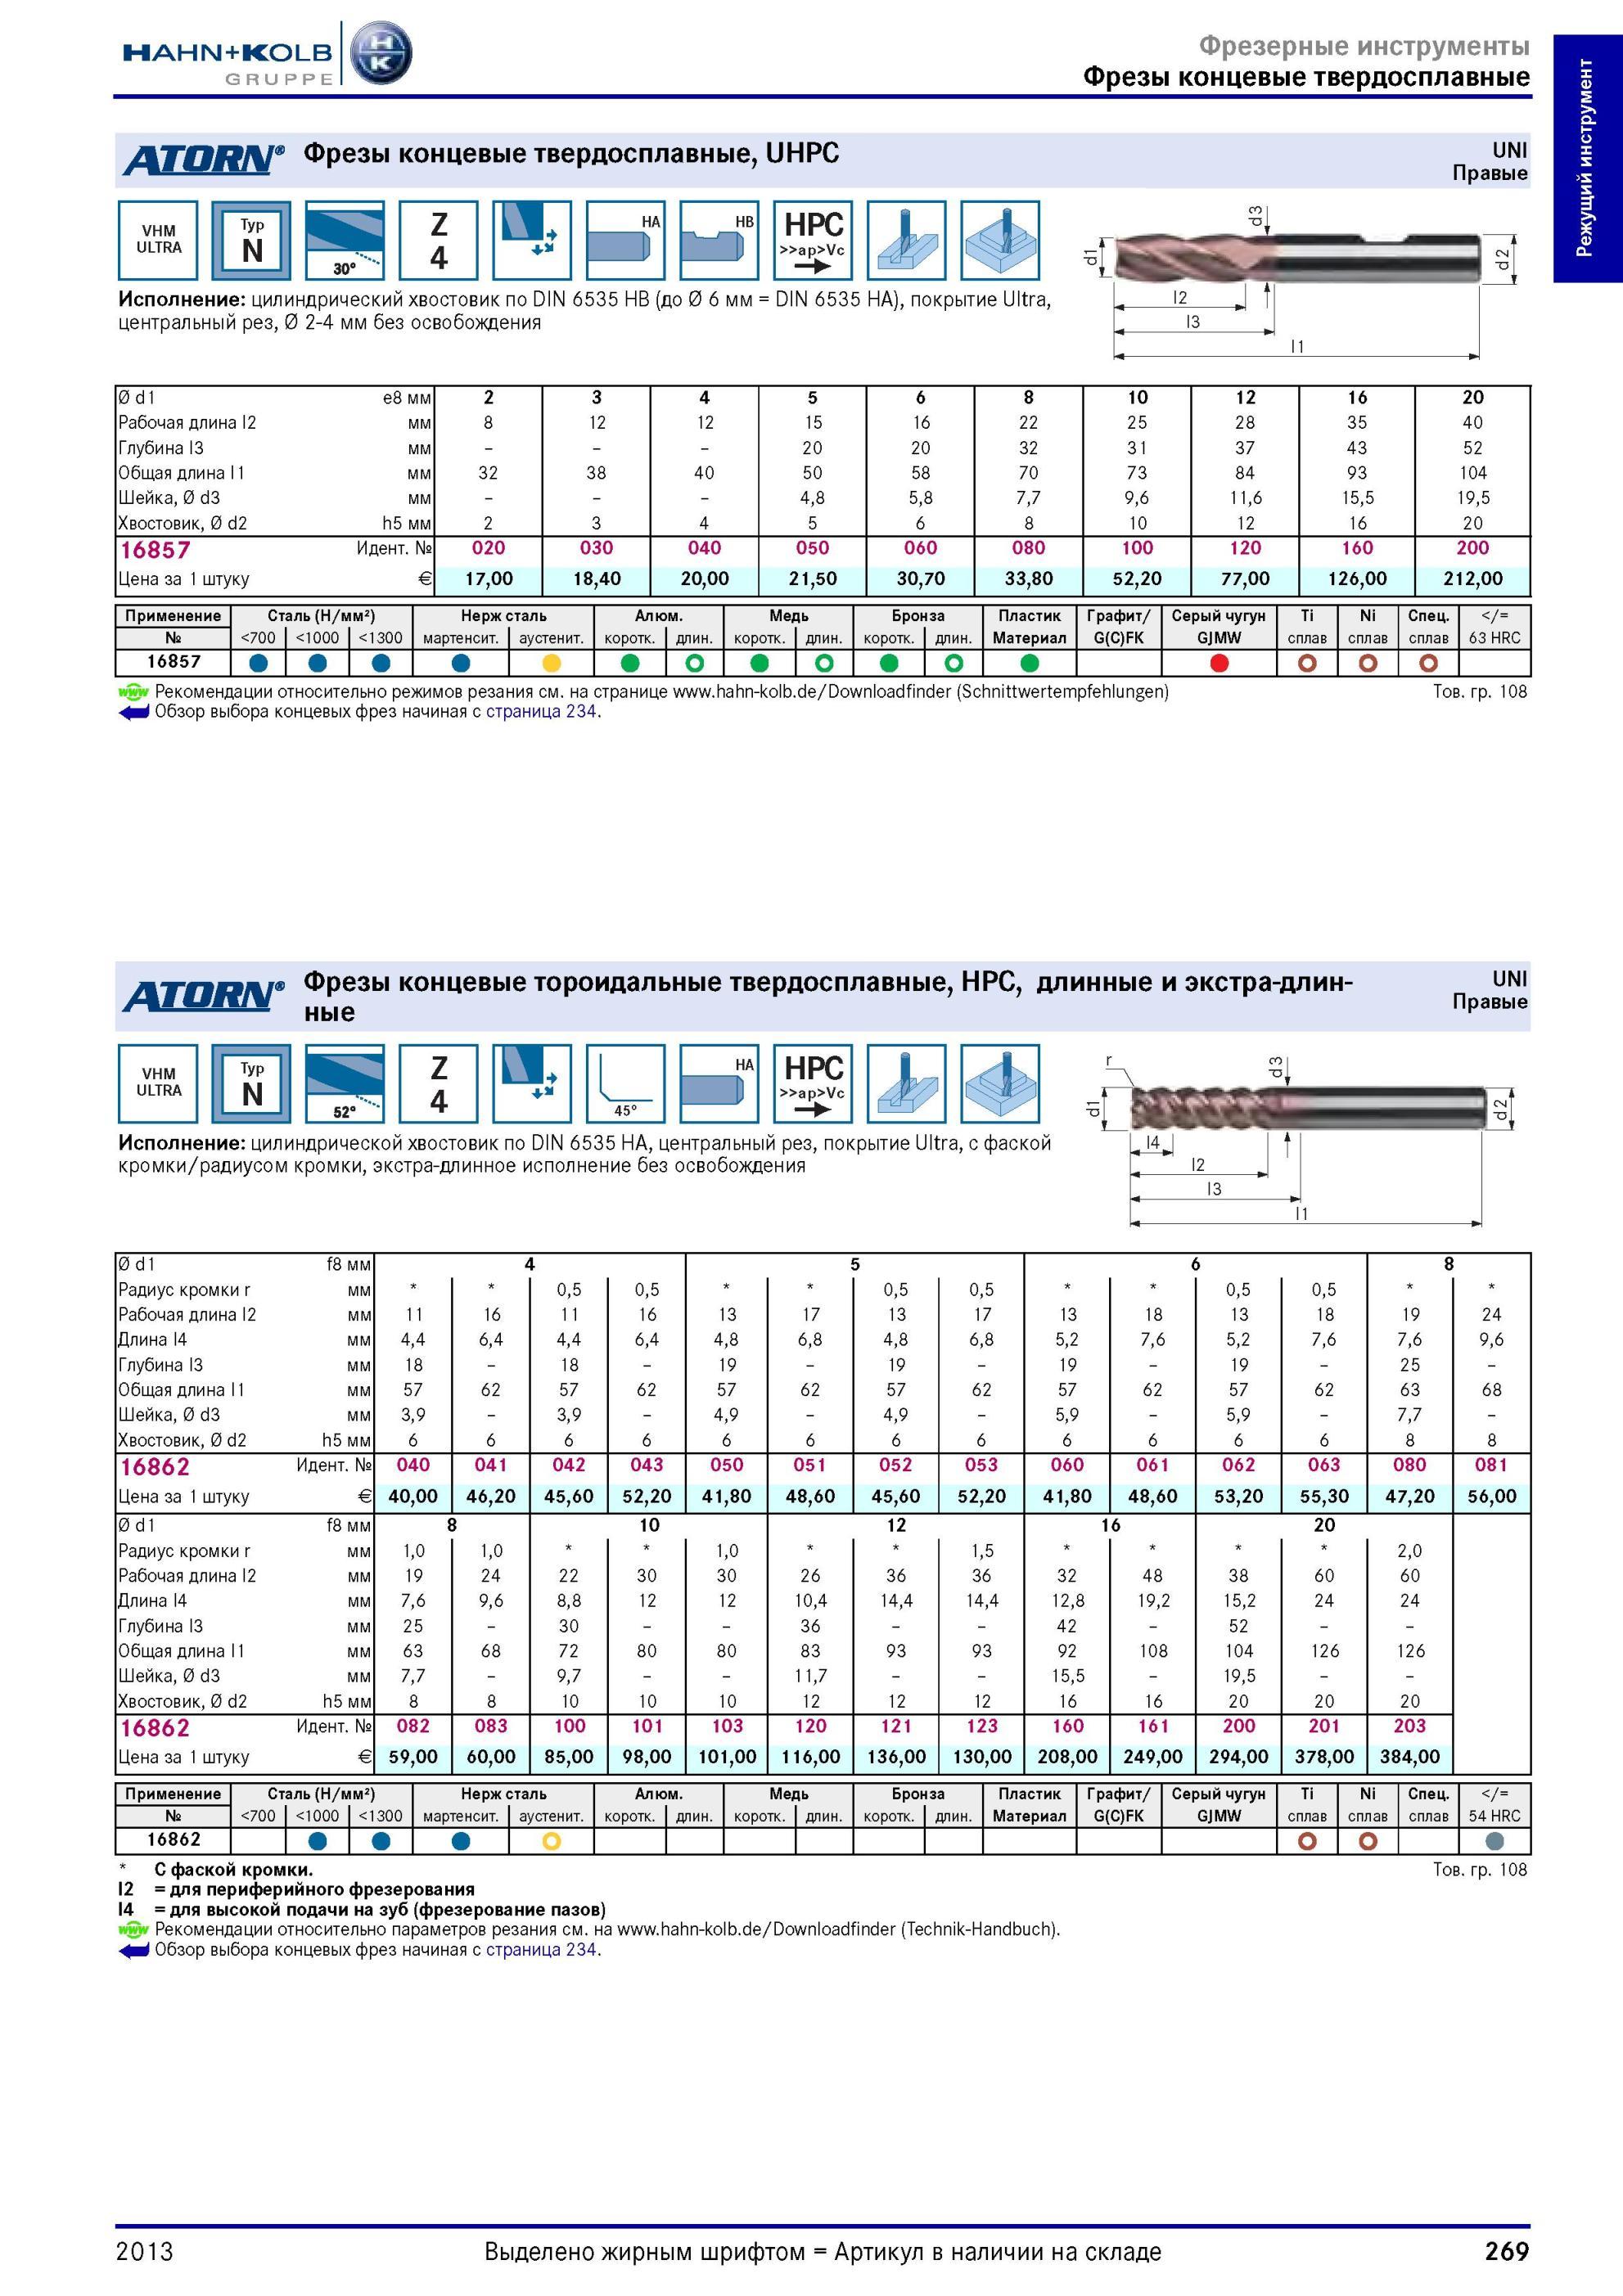Click price 17,00
Screen dimensions: 1623x2296
pyautogui.click(x=488, y=579)
